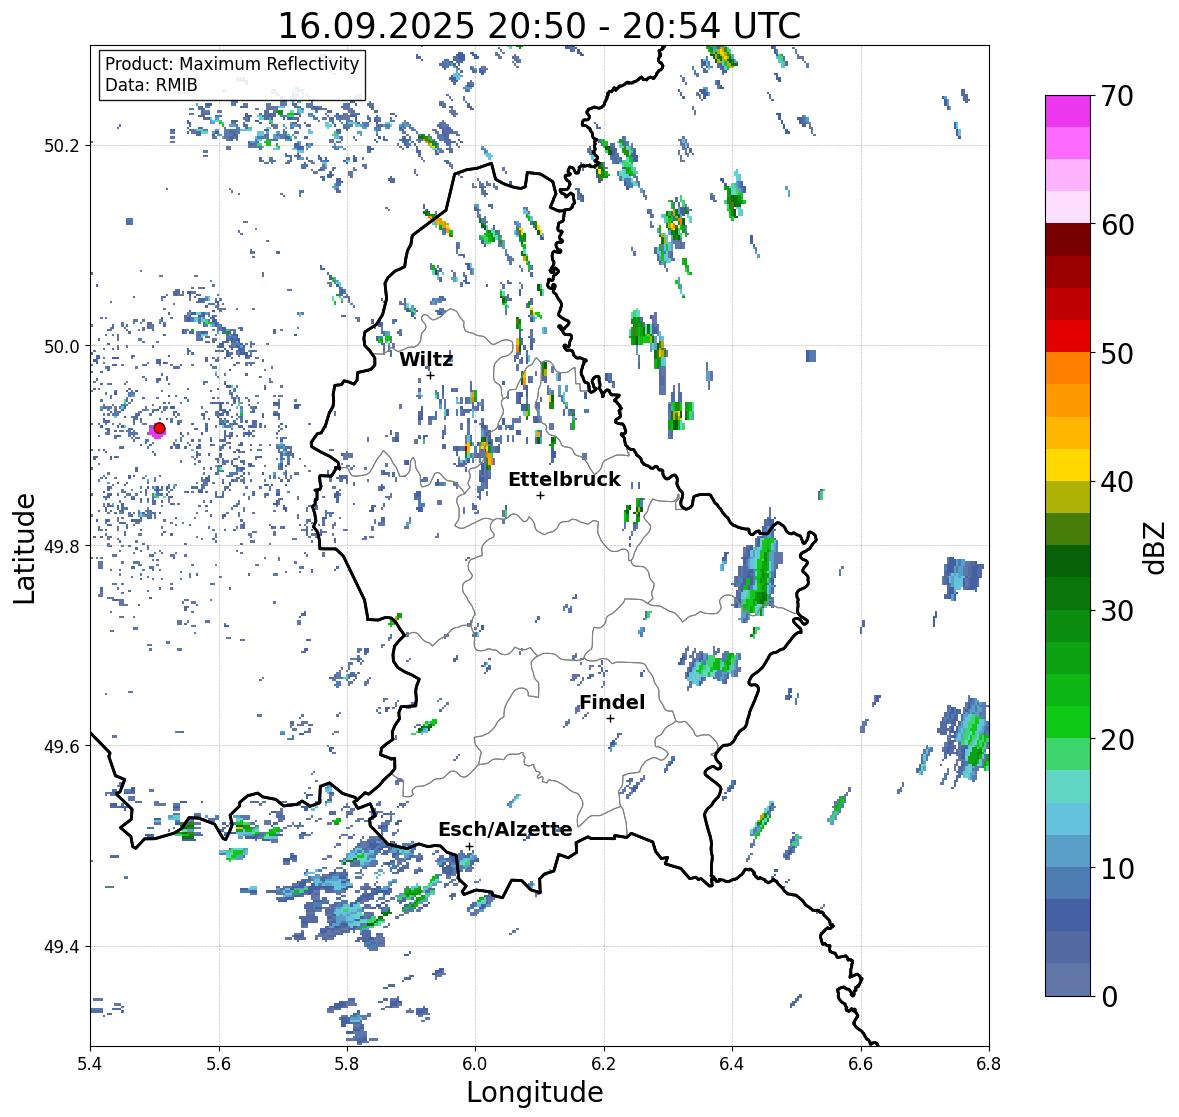Image resolution: width=1179 pixels, height=1117 pixels.
Task: Click longitude tick label 5.8
Action: tap(347, 1063)
